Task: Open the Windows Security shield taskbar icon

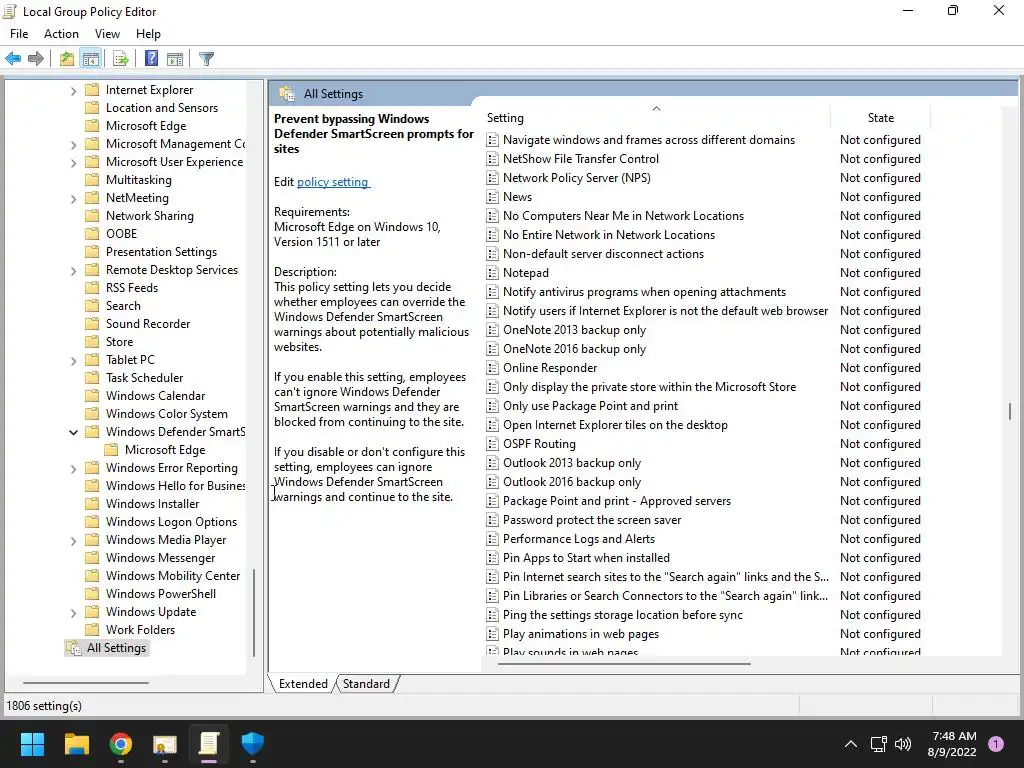Action: [x=253, y=744]
